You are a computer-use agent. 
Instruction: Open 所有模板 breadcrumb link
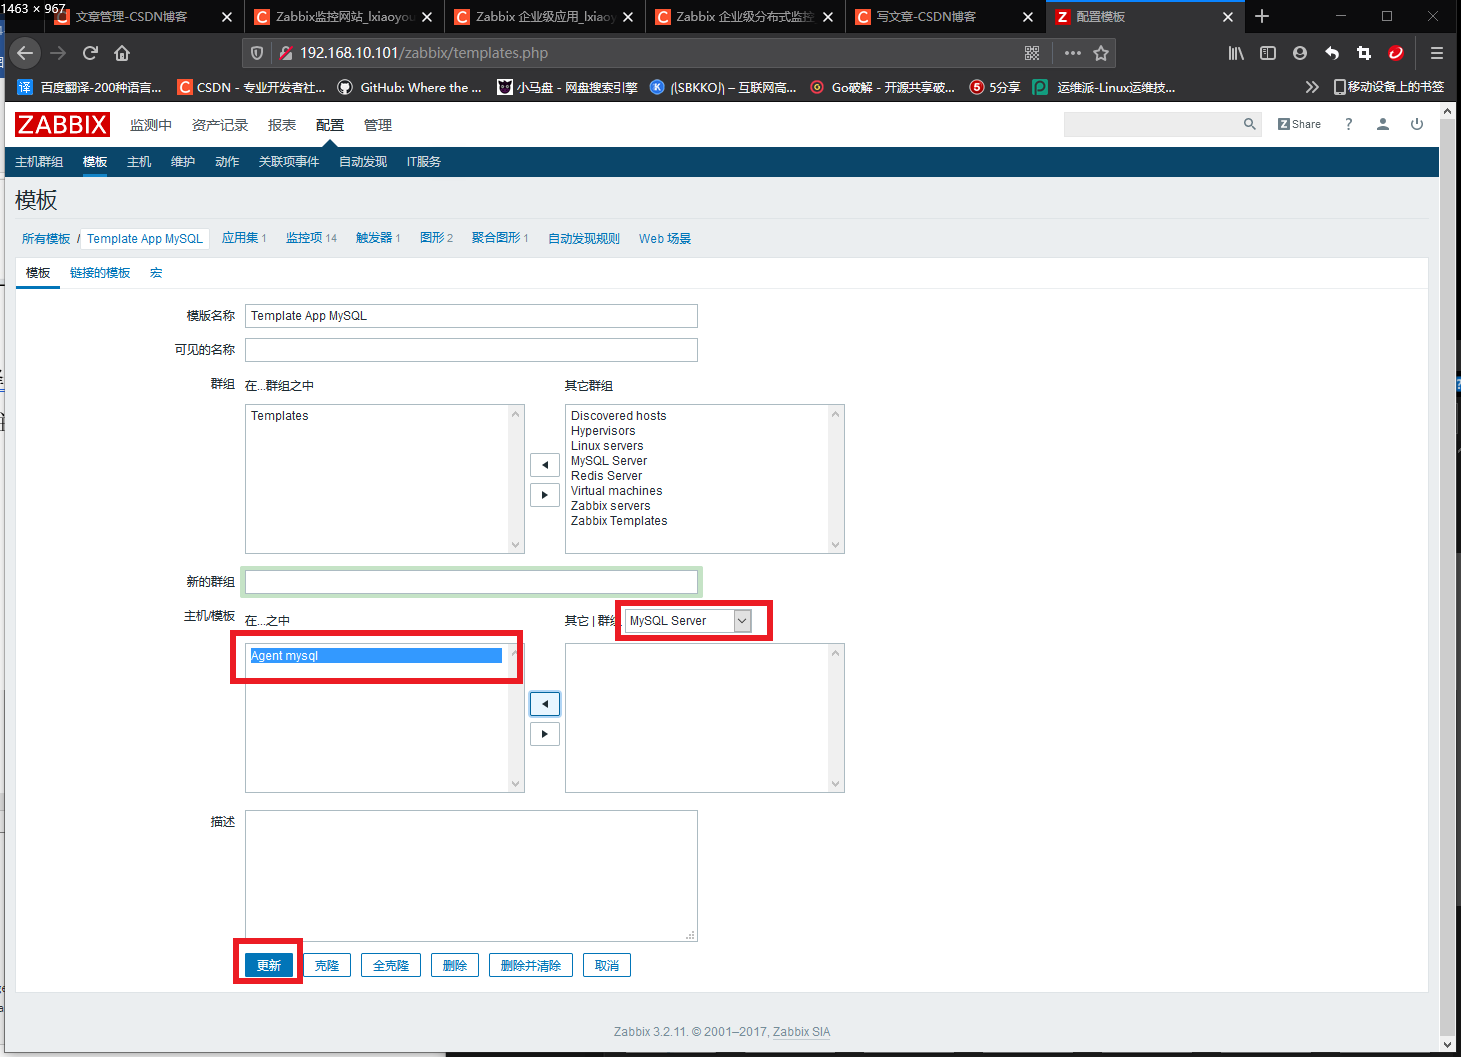click(x=46, y=239)
